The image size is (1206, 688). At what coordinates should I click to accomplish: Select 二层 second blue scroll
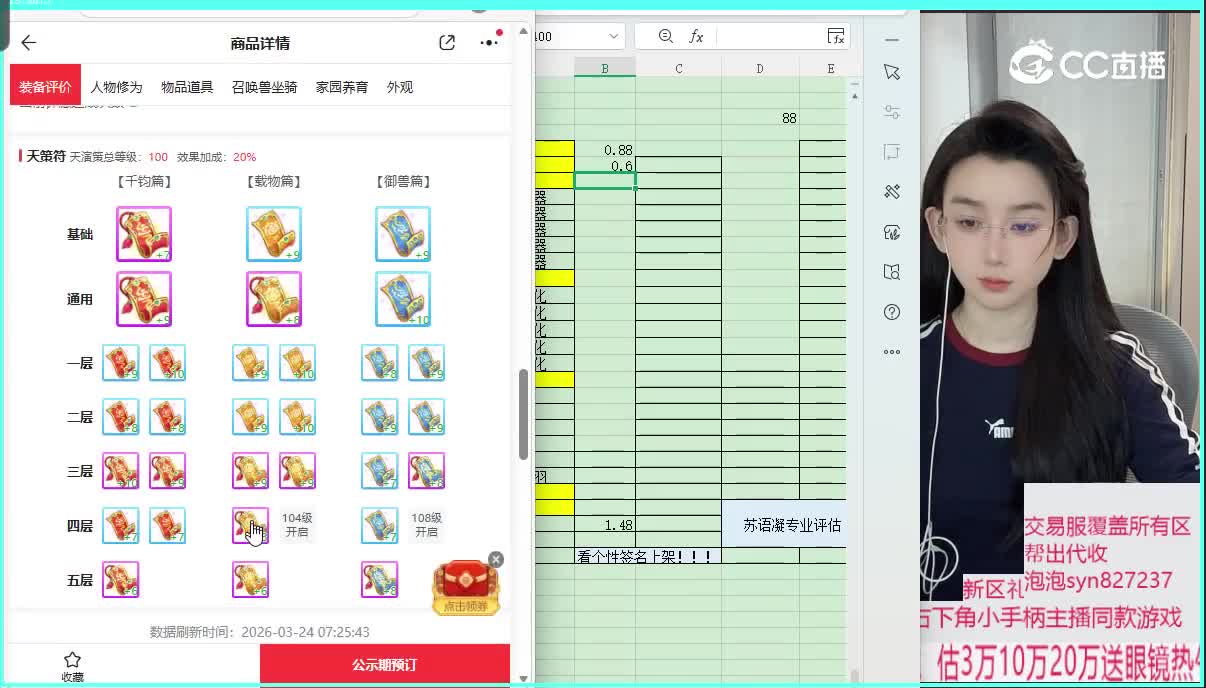[426, 417]
